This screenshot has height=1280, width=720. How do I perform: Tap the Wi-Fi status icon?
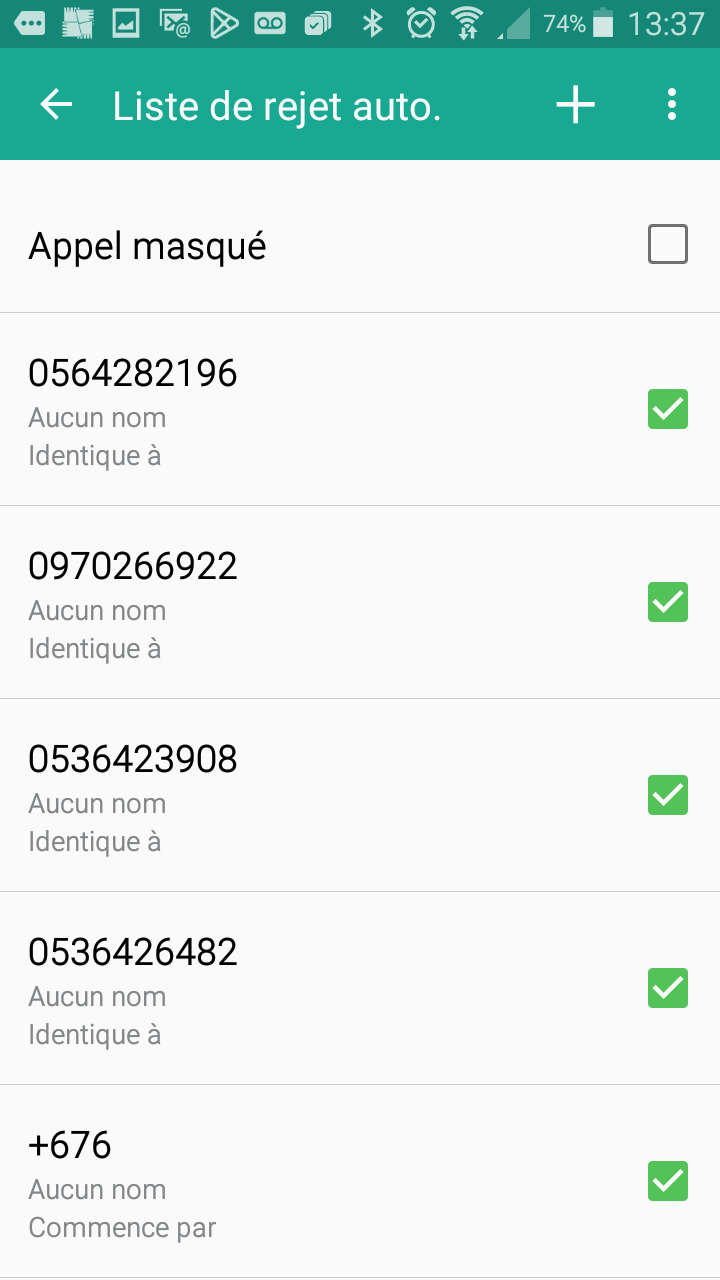pos(467,23)
